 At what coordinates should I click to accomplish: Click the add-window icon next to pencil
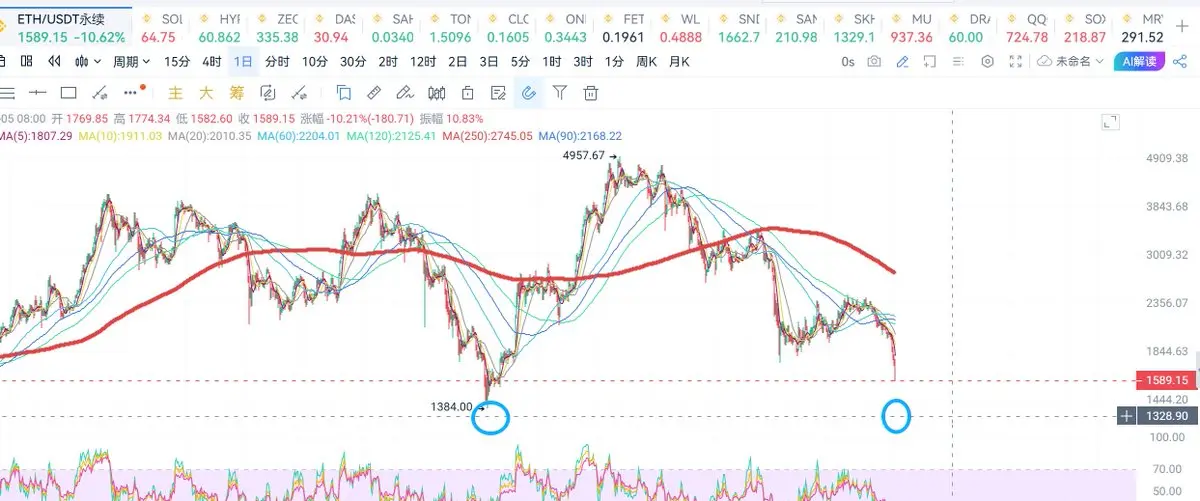tap(931, 61)
